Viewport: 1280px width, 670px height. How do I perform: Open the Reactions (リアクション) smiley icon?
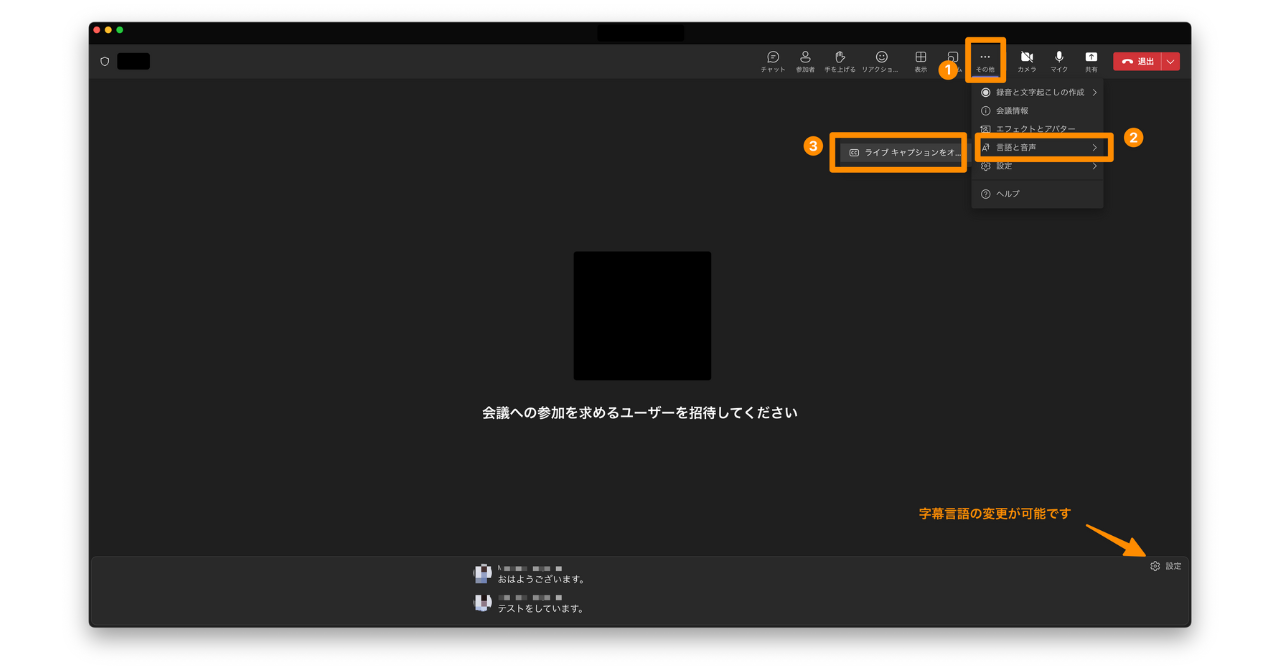(881, 60)
